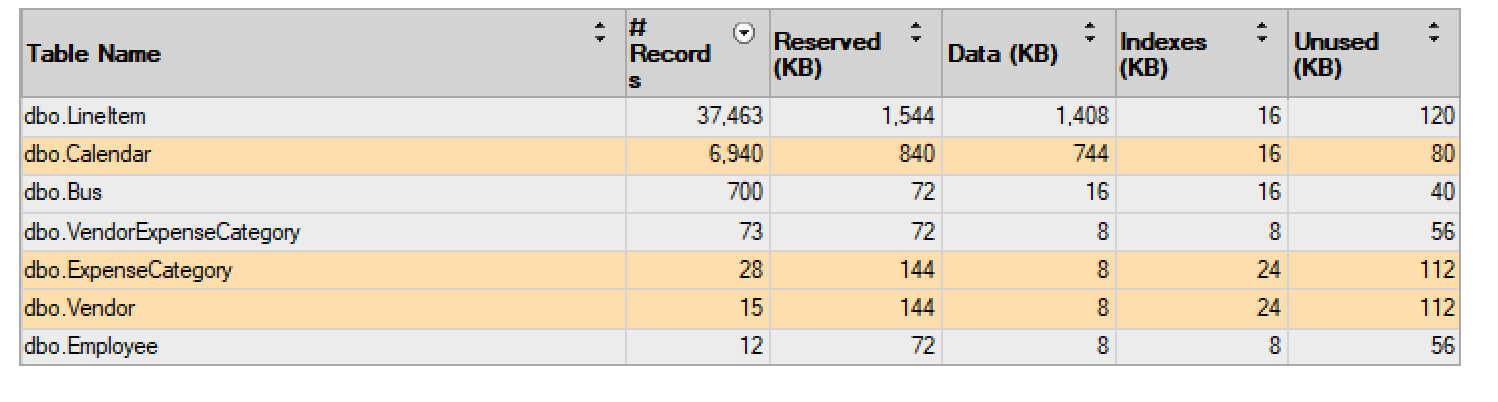Click the Data (KB) header label
This screenshot has height=402, width=1498.
pyautogui.click(x=1002, y=54)
